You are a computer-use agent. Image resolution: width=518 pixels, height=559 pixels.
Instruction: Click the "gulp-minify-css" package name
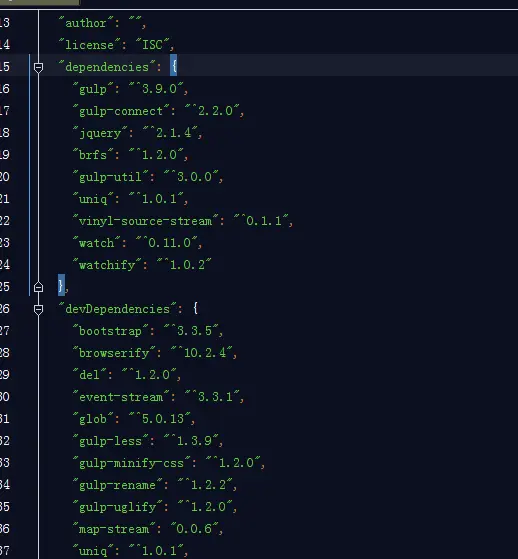132,463
